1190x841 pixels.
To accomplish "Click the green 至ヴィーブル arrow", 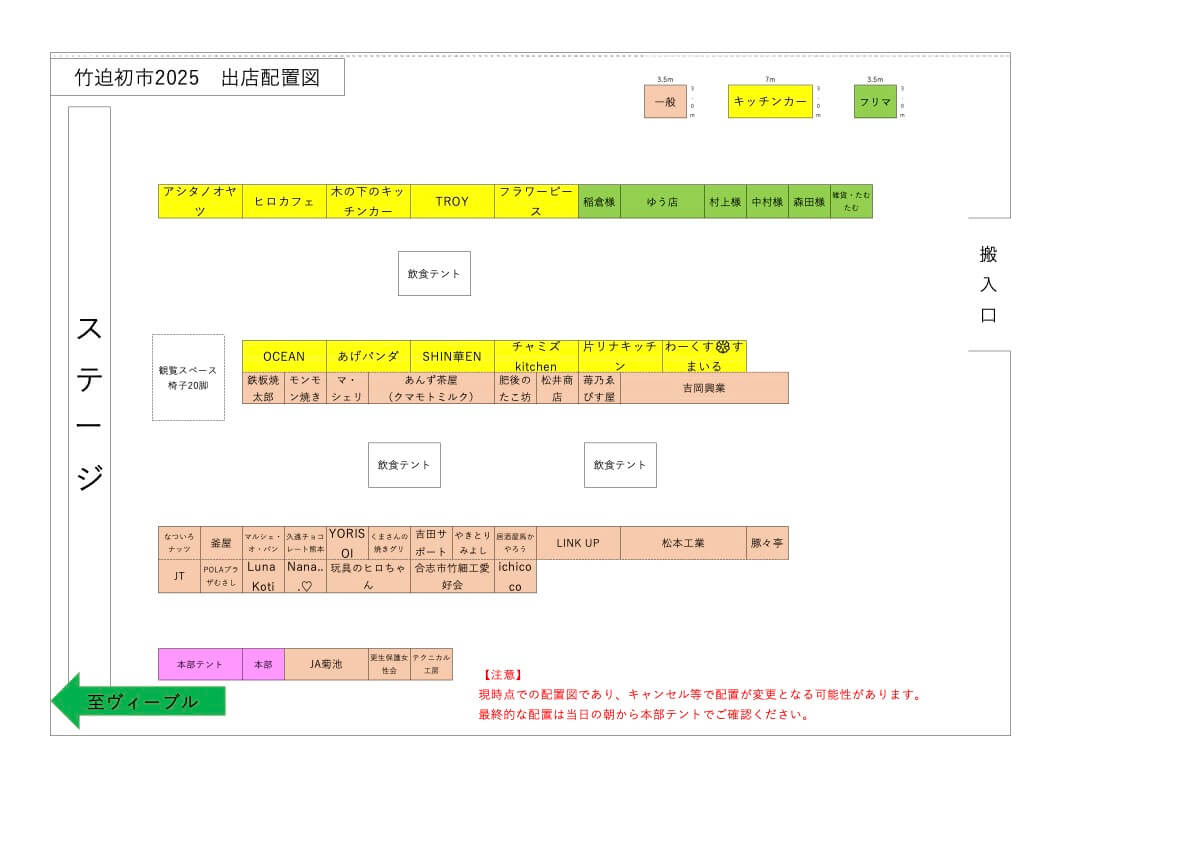I will (139, 701).
